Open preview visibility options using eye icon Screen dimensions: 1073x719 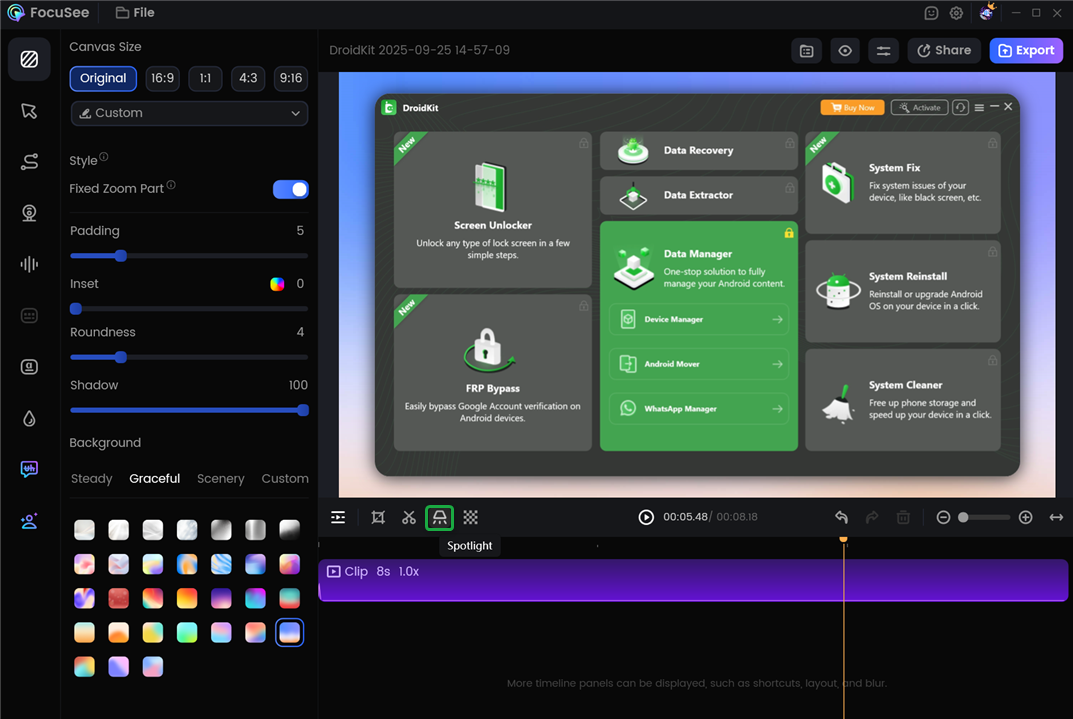[x=844, y=50]
